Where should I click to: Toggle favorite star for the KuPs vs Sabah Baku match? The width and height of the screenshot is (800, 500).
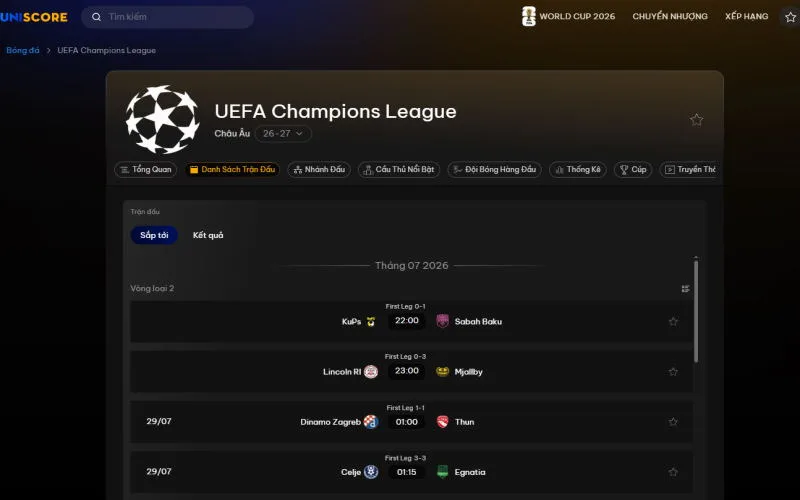click(x=673, y=321)
